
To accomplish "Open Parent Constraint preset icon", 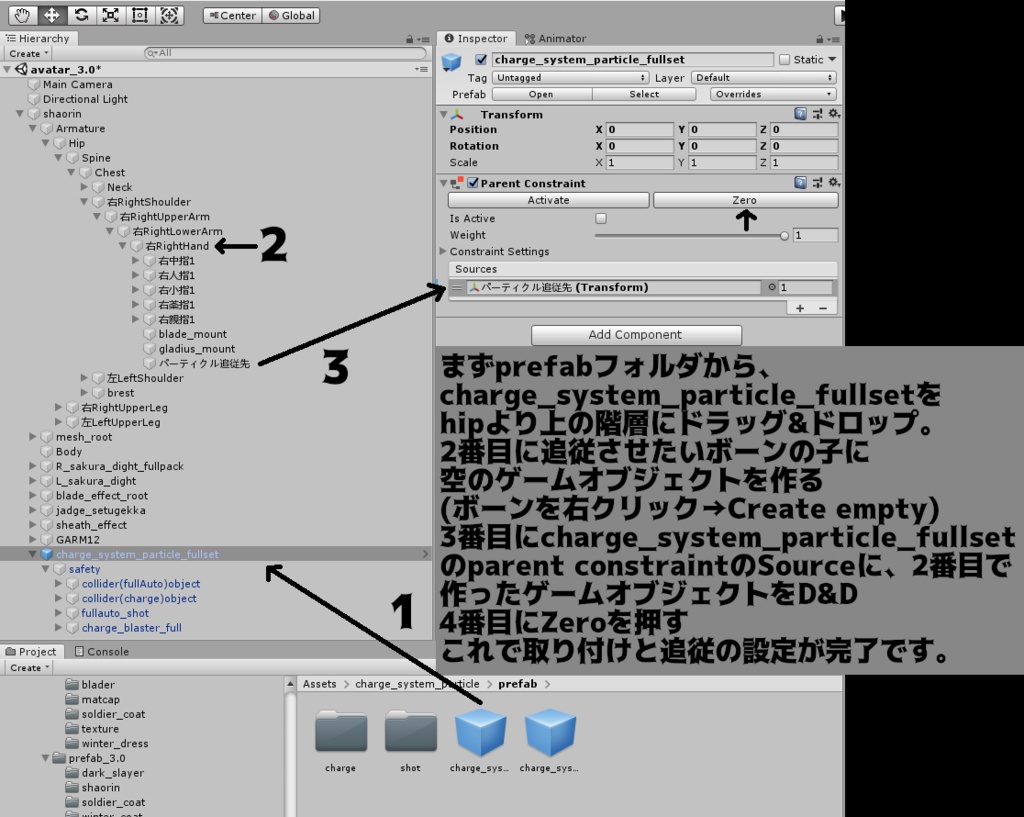I will click(818, 182).
